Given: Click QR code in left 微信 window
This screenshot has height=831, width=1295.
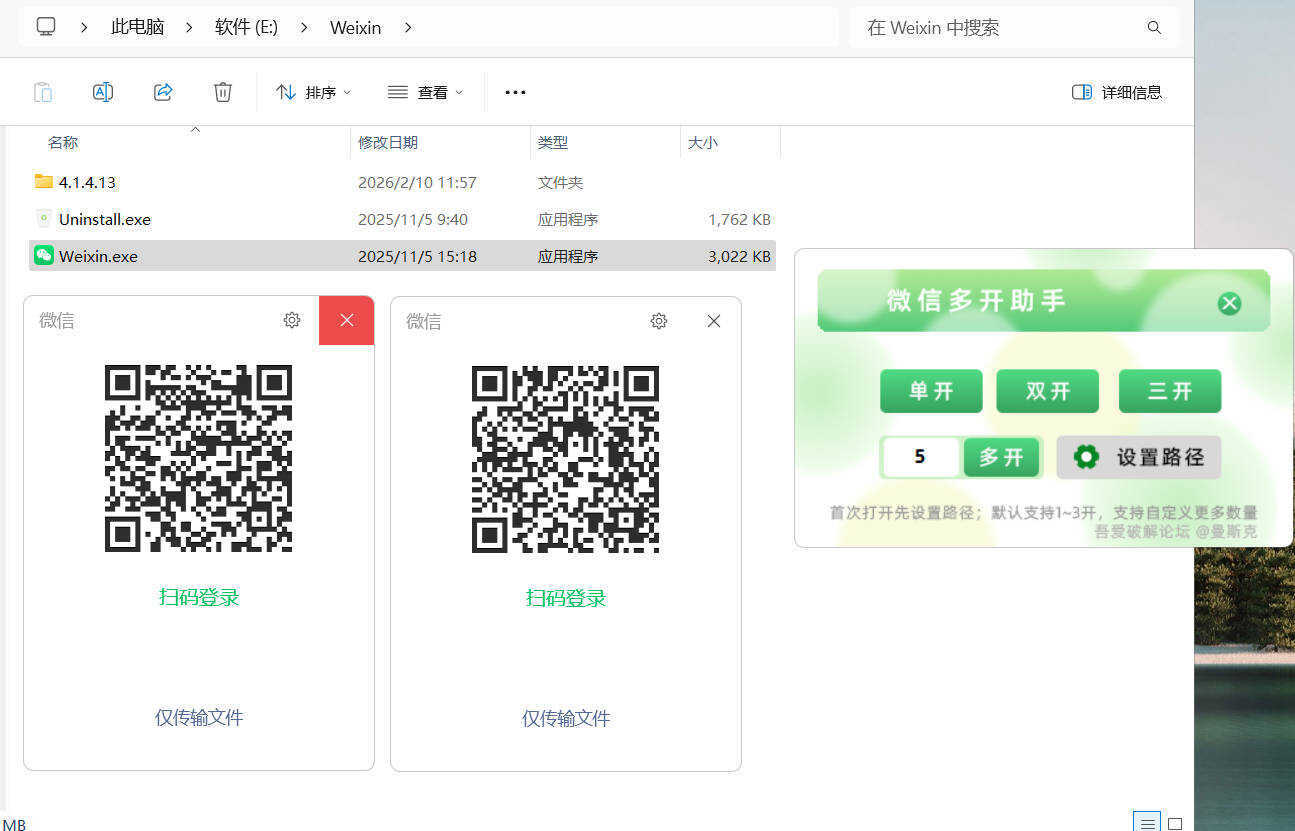Looking at the screenshot, I should [198, 458].
